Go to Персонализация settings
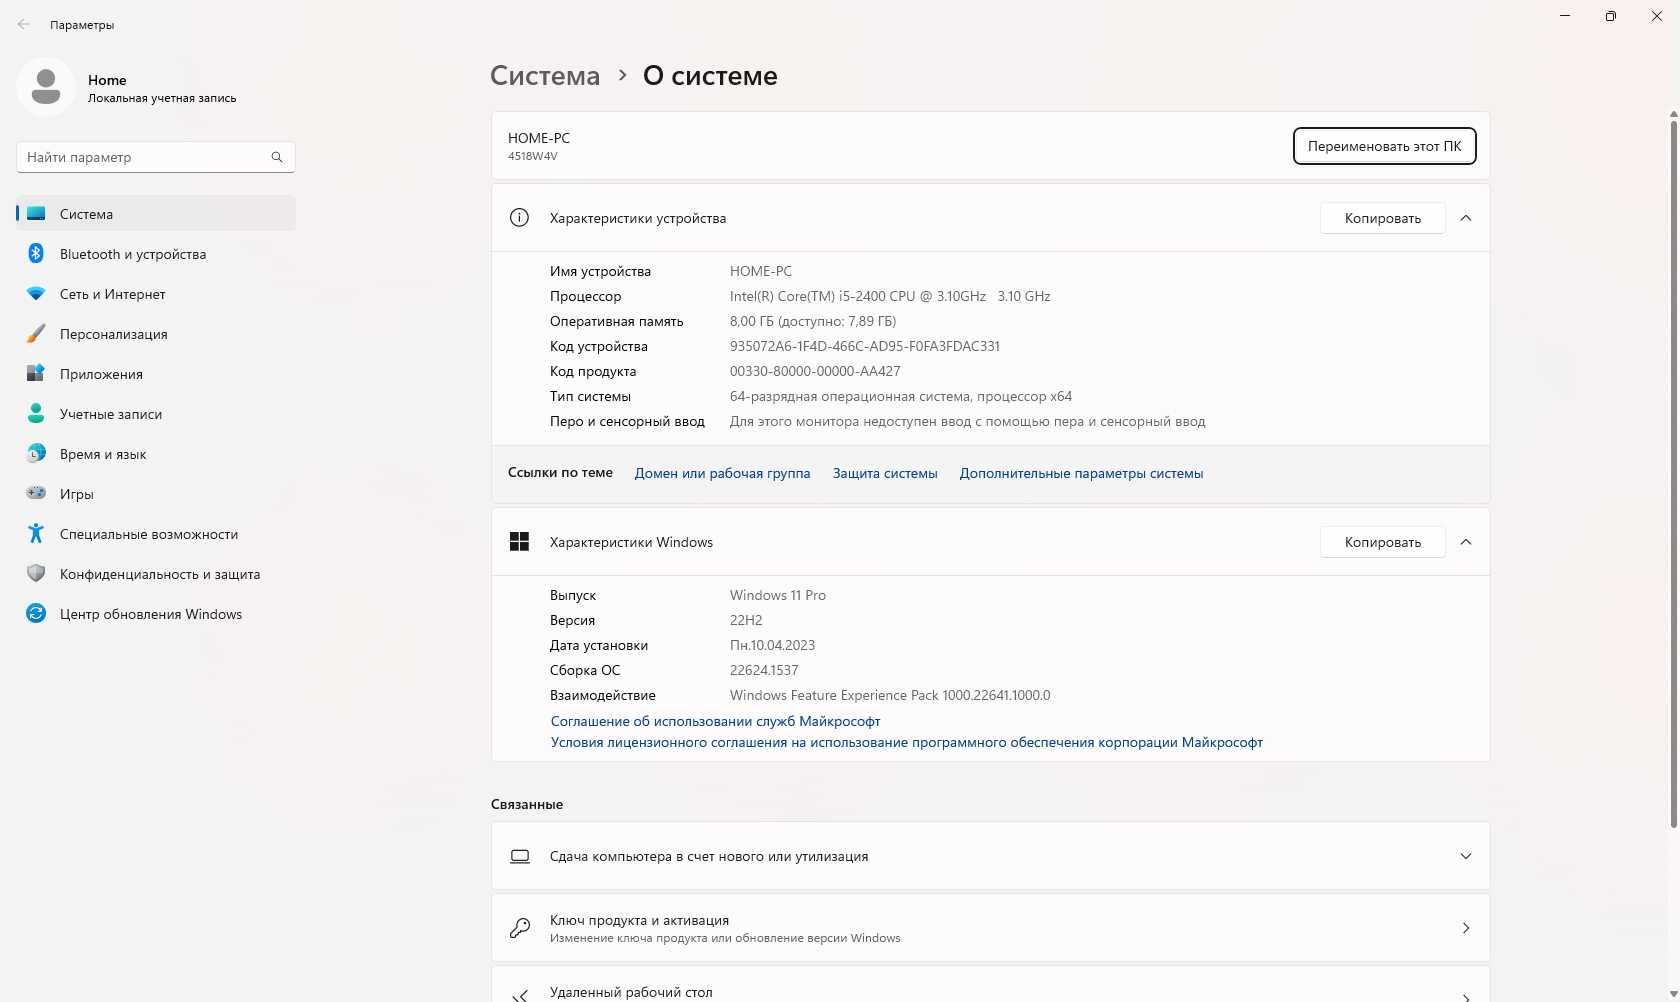The image size is (1680, 1002). 156,334
